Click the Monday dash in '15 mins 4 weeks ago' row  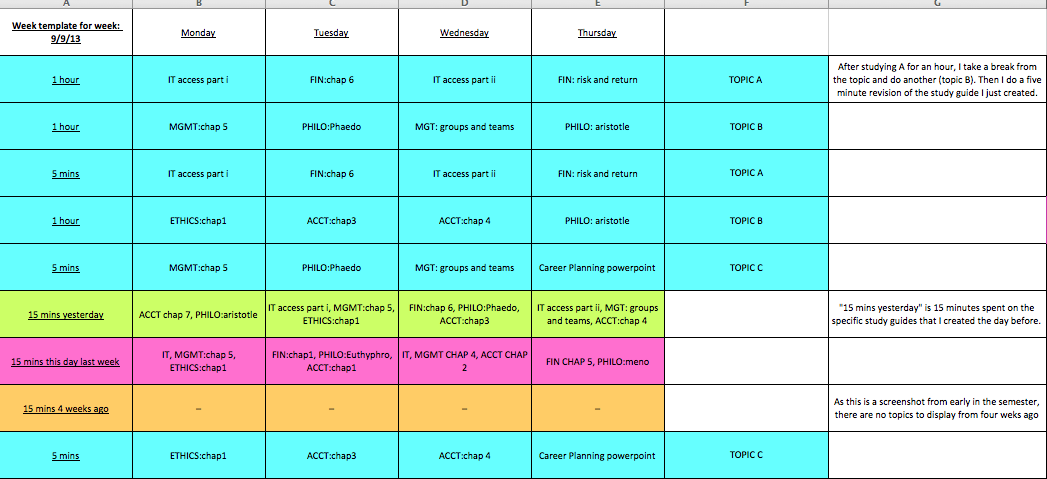[198, 408]
